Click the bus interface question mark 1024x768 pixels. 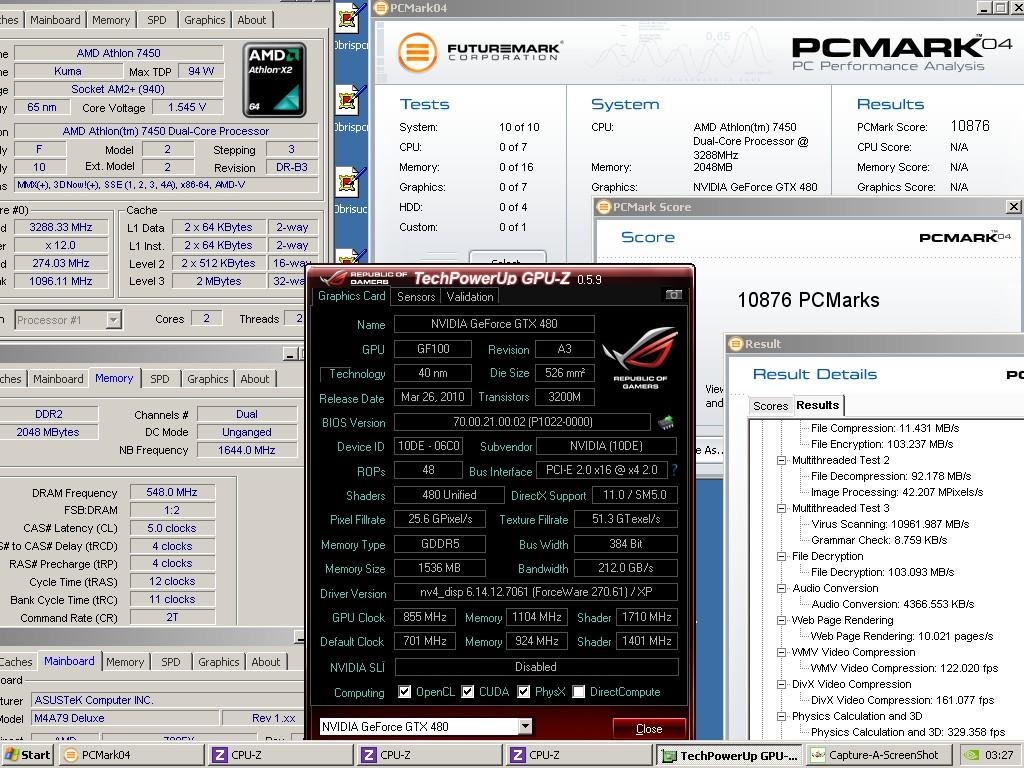coord(674,470)
